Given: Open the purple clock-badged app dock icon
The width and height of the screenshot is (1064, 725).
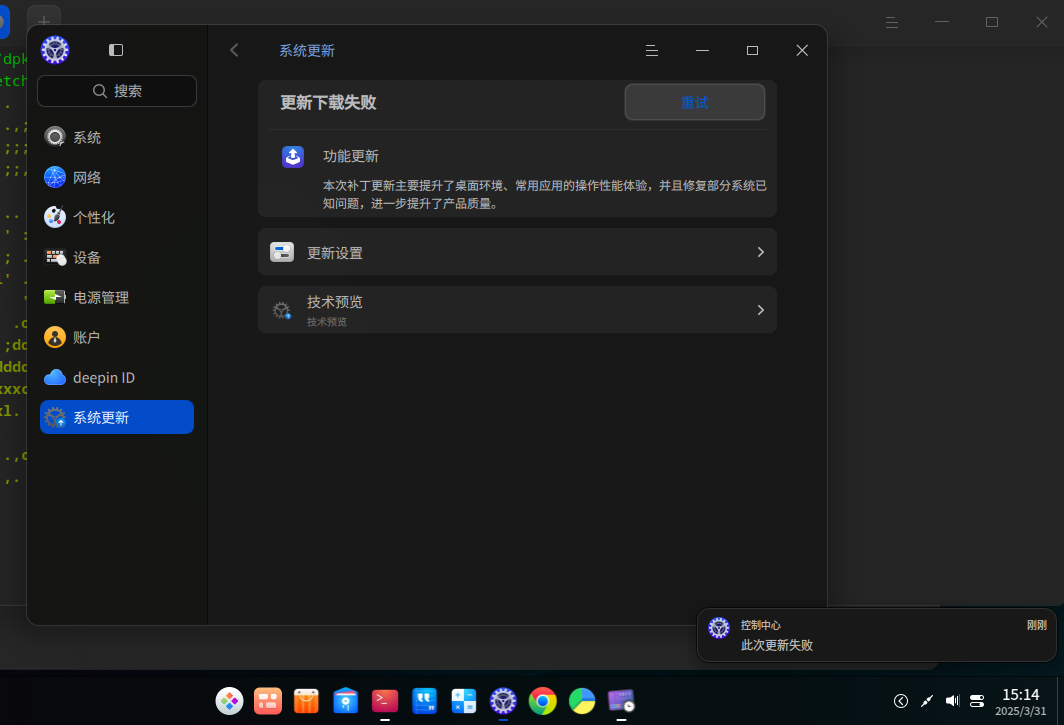Looking at the screenshot, I should pyautogui.click(x=621, y=701).
